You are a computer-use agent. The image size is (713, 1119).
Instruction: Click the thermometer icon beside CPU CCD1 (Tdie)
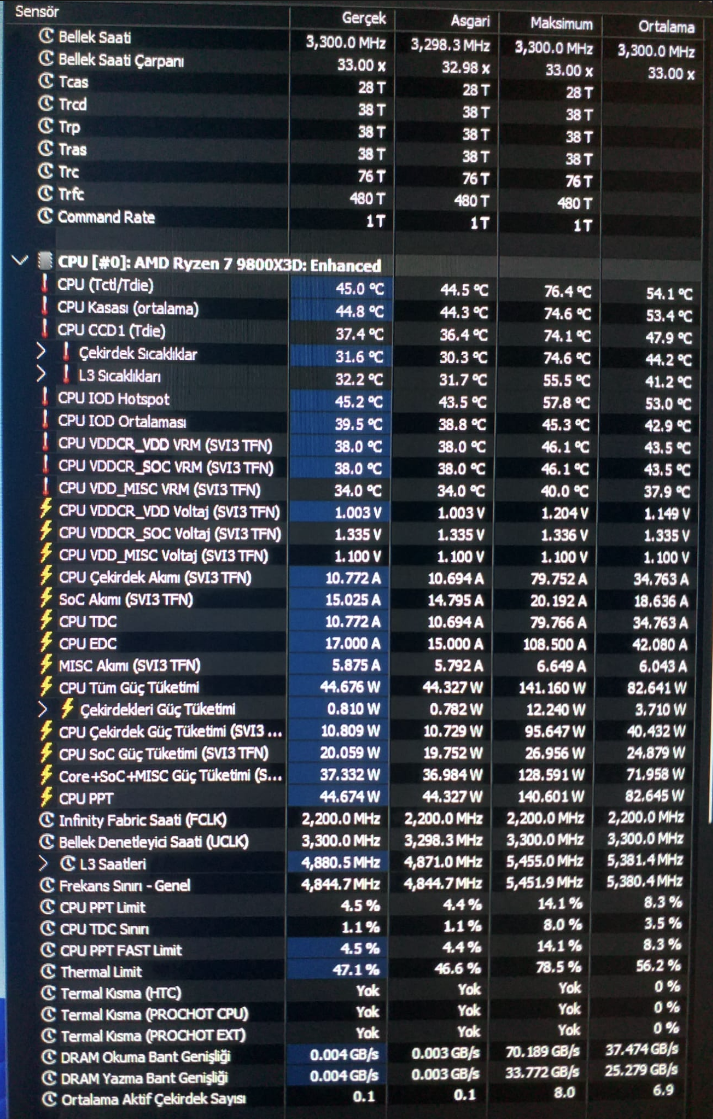pyautogui.click(x=46, y=330)
